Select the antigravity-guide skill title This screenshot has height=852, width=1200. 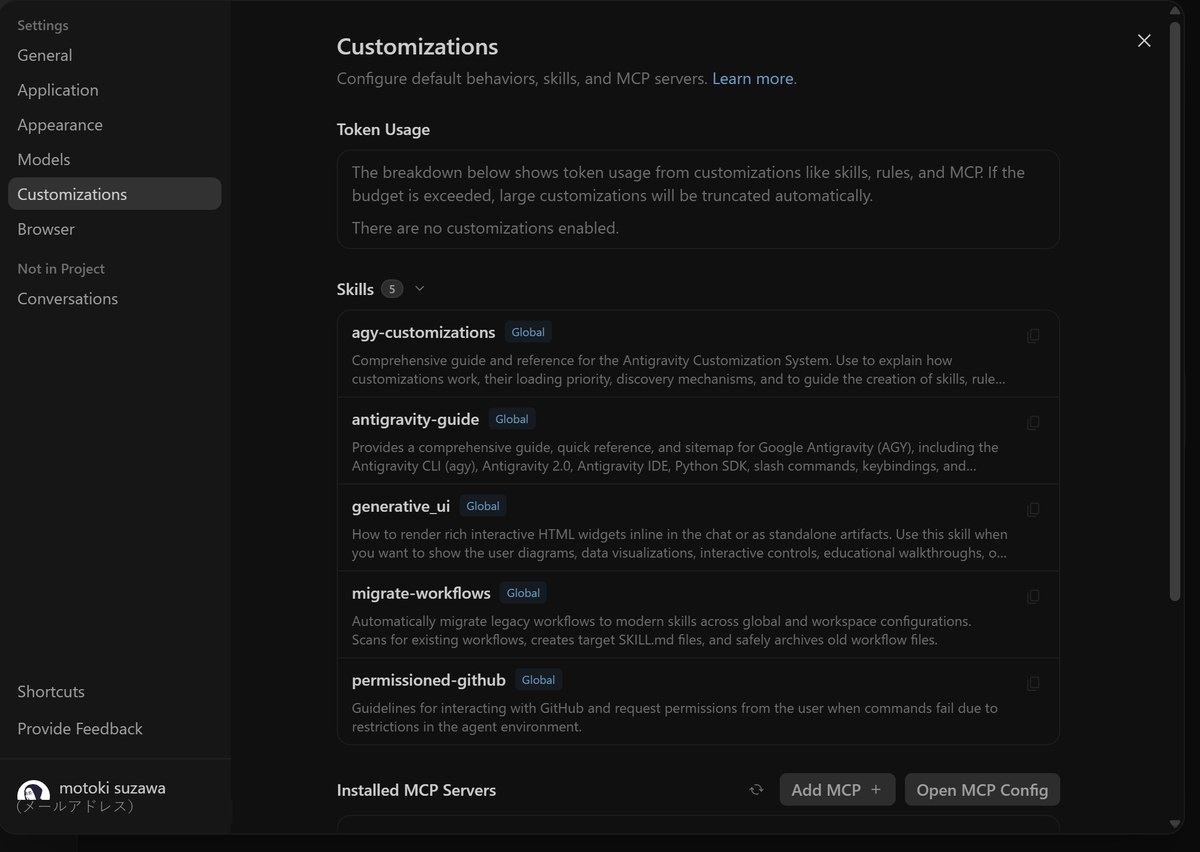point(416,419)
